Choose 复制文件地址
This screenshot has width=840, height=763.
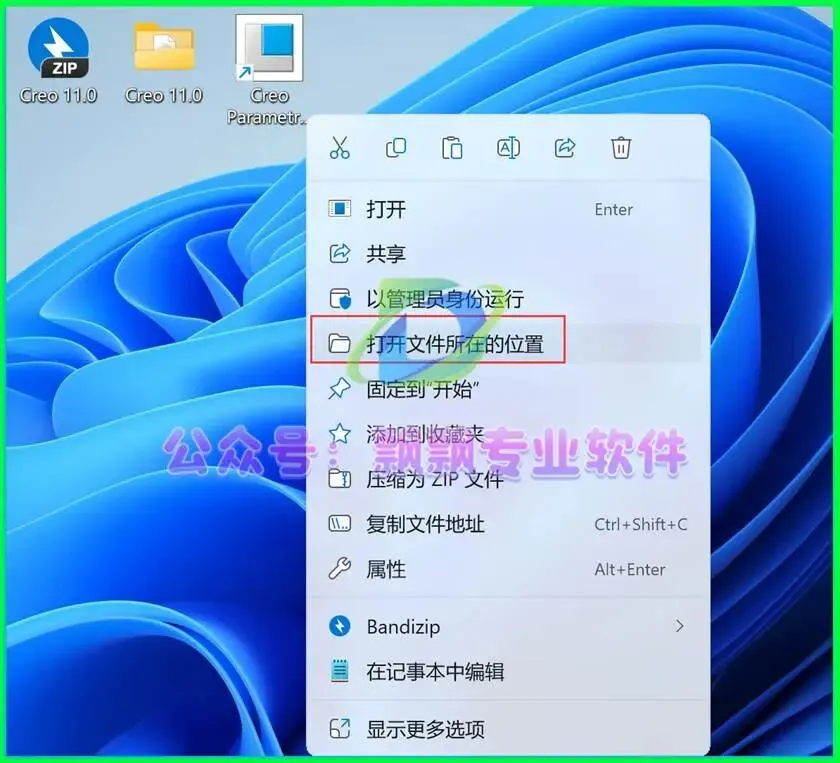pos(507,523)
